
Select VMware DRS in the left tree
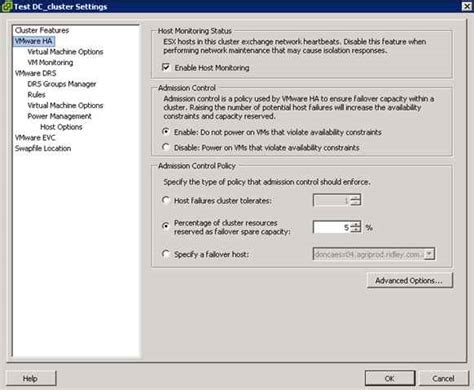(x=36, y=73)
